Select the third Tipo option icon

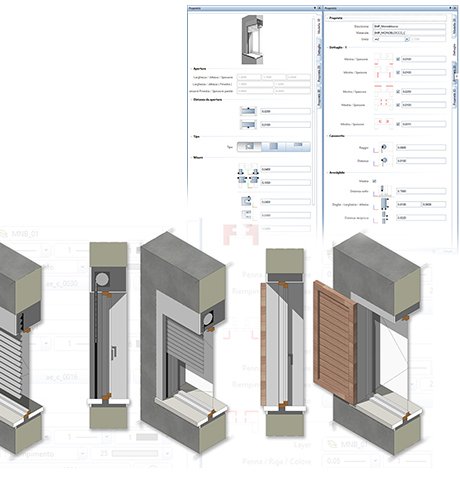point(298,146)
